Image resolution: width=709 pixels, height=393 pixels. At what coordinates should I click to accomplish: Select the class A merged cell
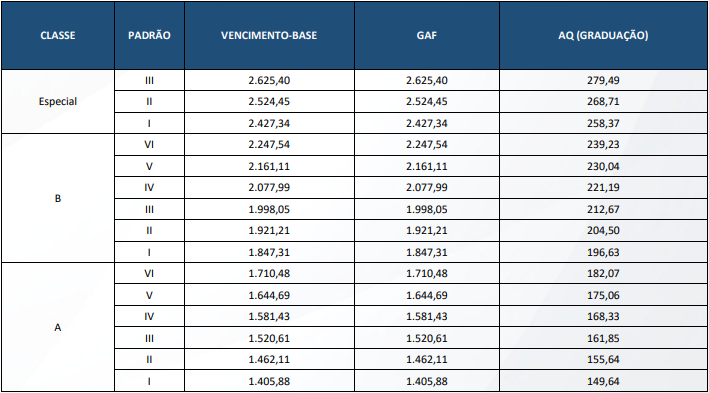tap(58, 327)
